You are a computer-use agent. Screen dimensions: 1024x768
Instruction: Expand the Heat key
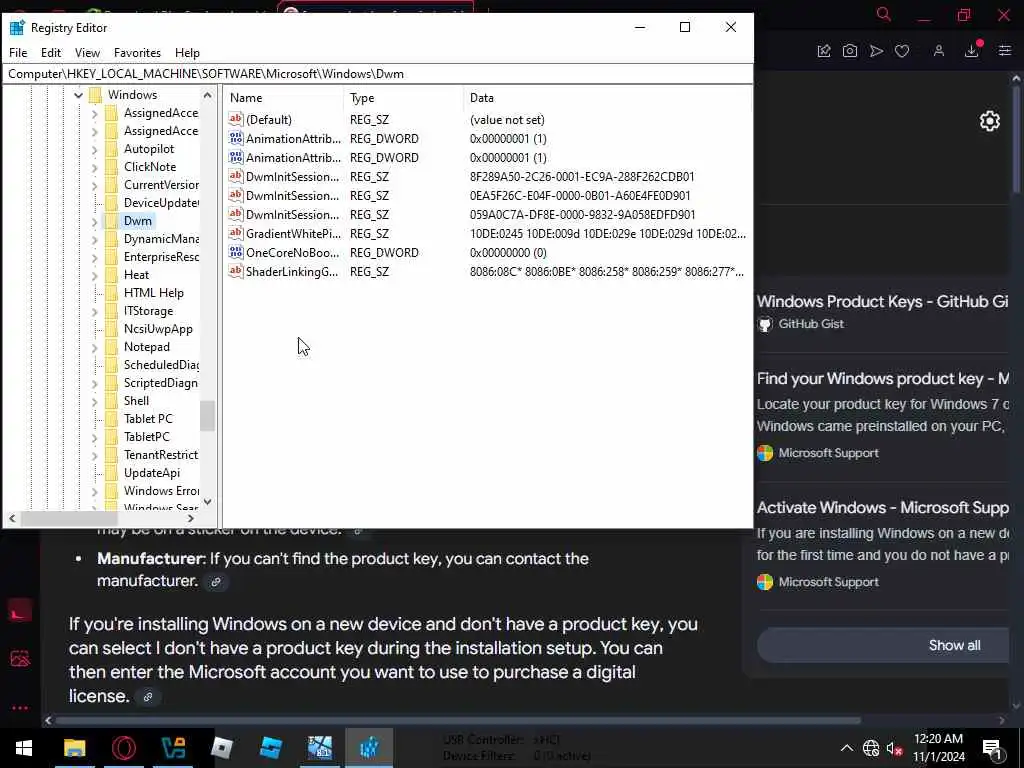pyautogui.click(x=95, y=276)
